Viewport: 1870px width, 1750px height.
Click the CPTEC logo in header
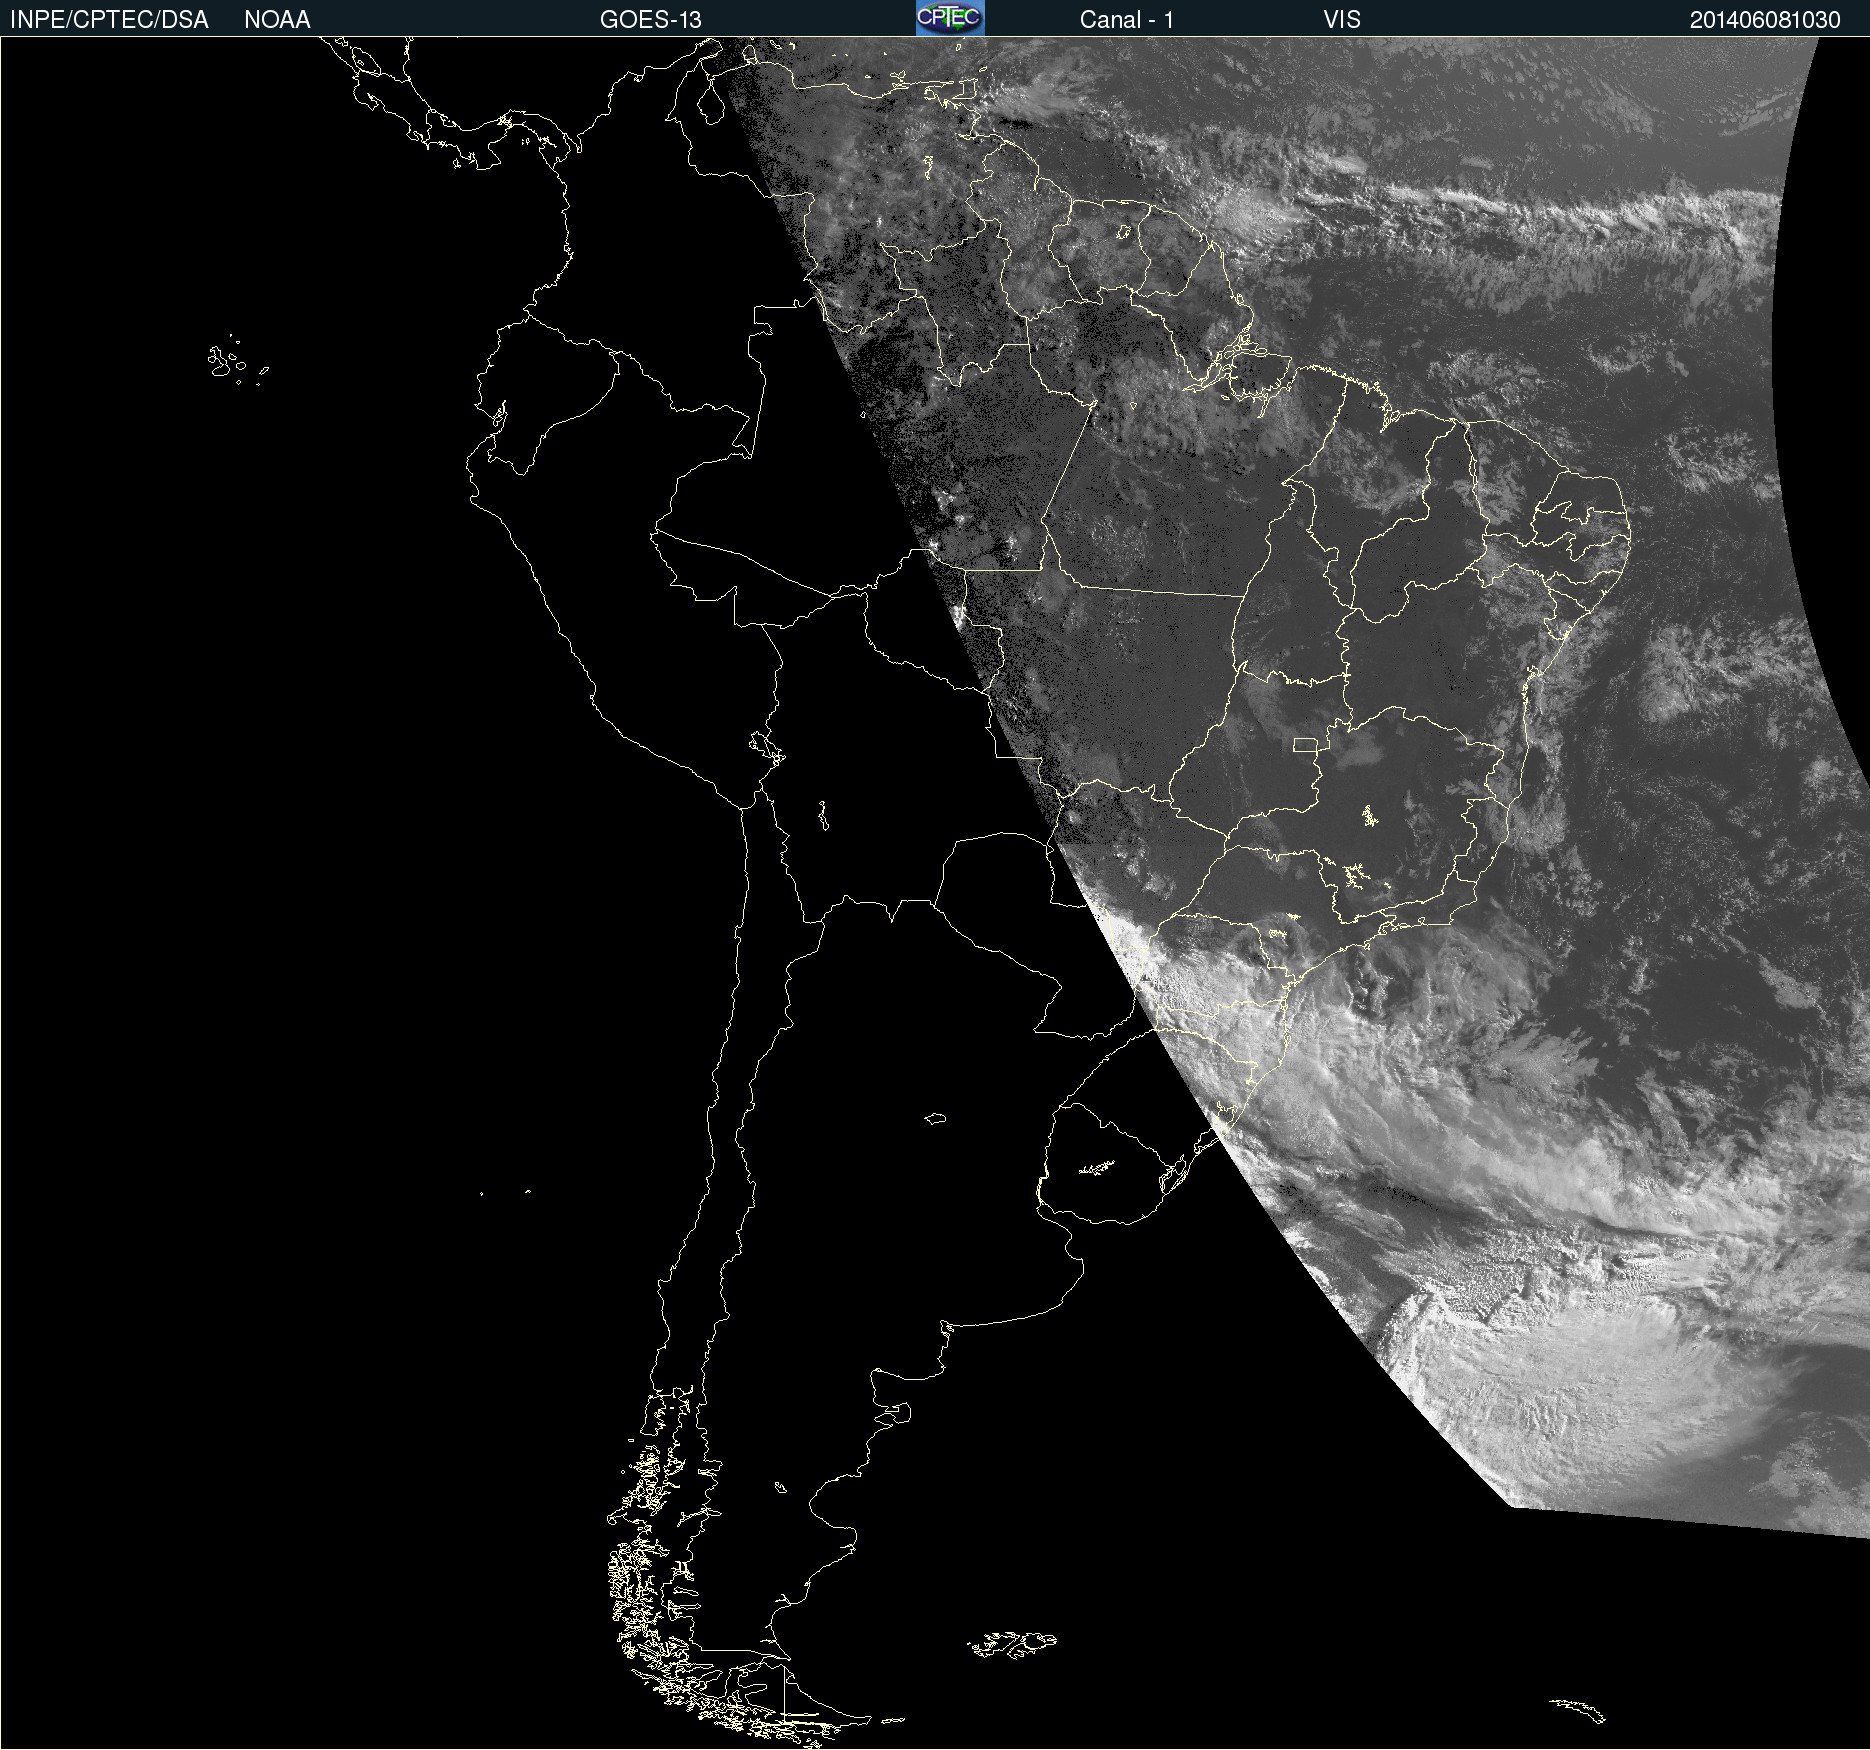pos(950,18)
